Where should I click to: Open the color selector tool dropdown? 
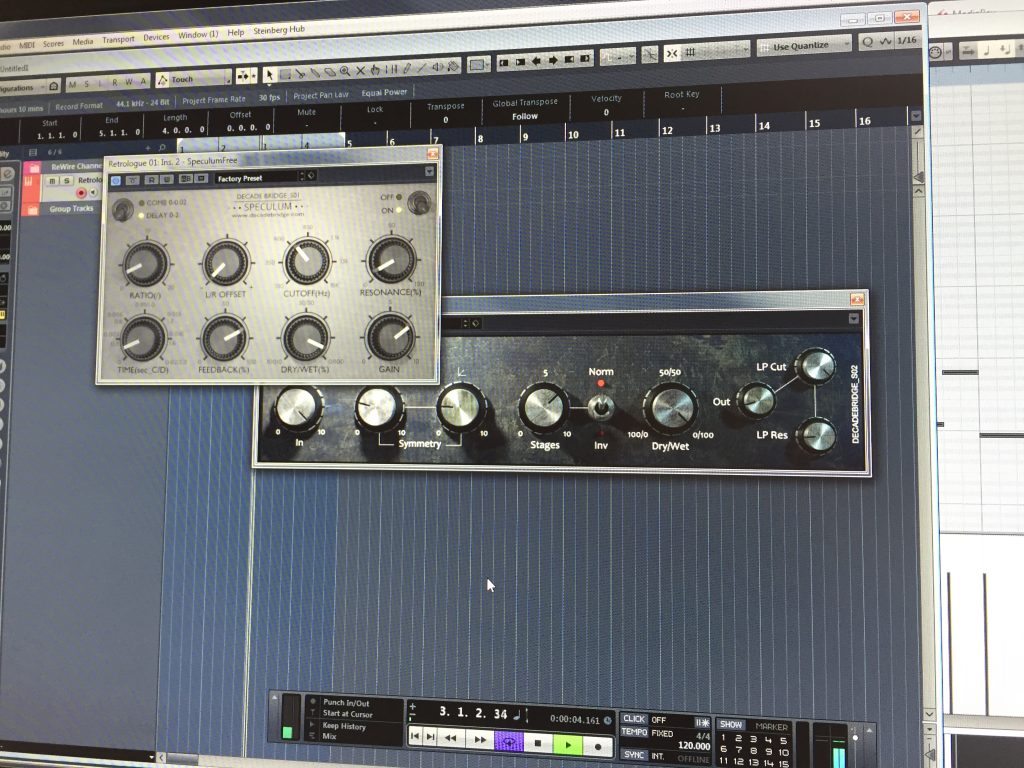(478, 64)
